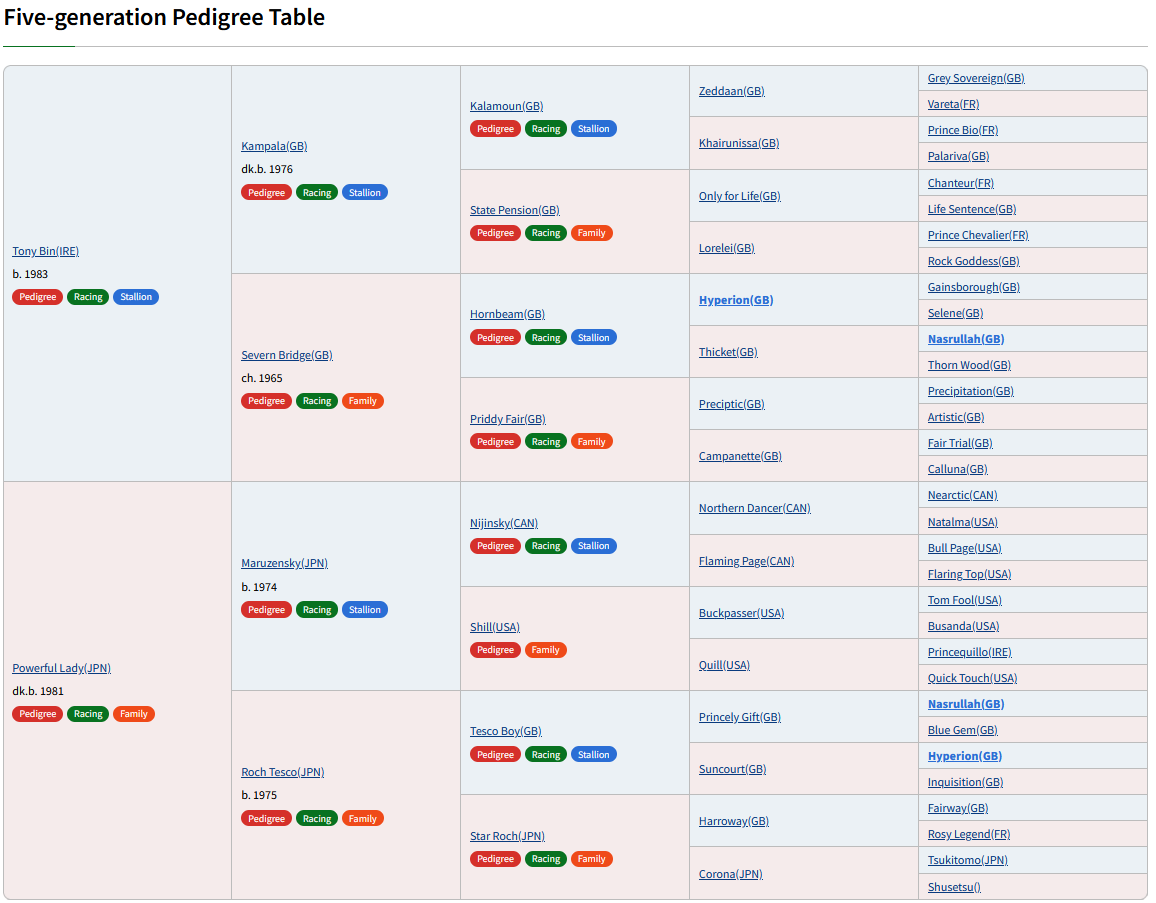The height and width of the screenshot is (903, 1156).
Task: Click Stallion badge under Kampala(GB)
Action: pyautogui.click(x=365, y=192)
